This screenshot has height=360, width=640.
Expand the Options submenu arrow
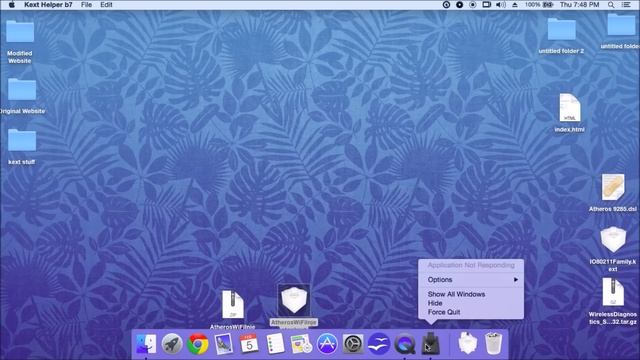pos(516,280)
